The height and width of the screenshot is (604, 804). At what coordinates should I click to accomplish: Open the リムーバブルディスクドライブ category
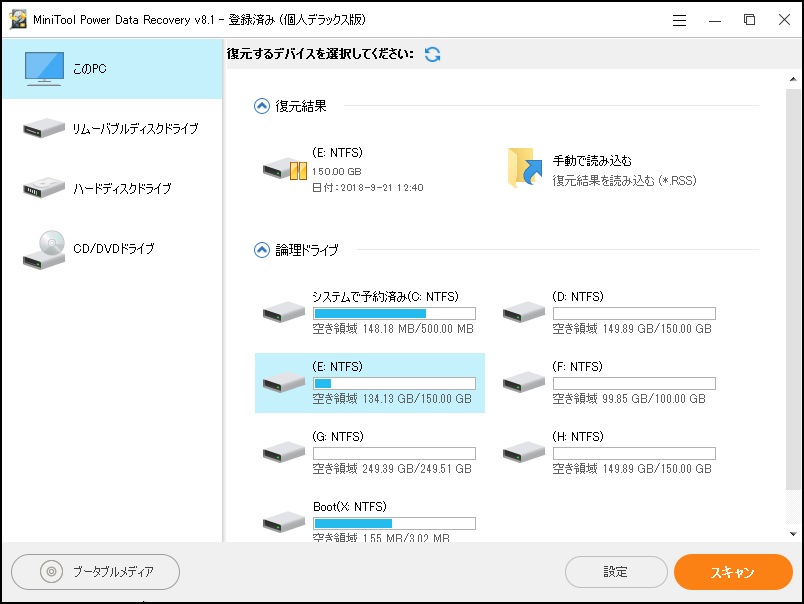110,129
